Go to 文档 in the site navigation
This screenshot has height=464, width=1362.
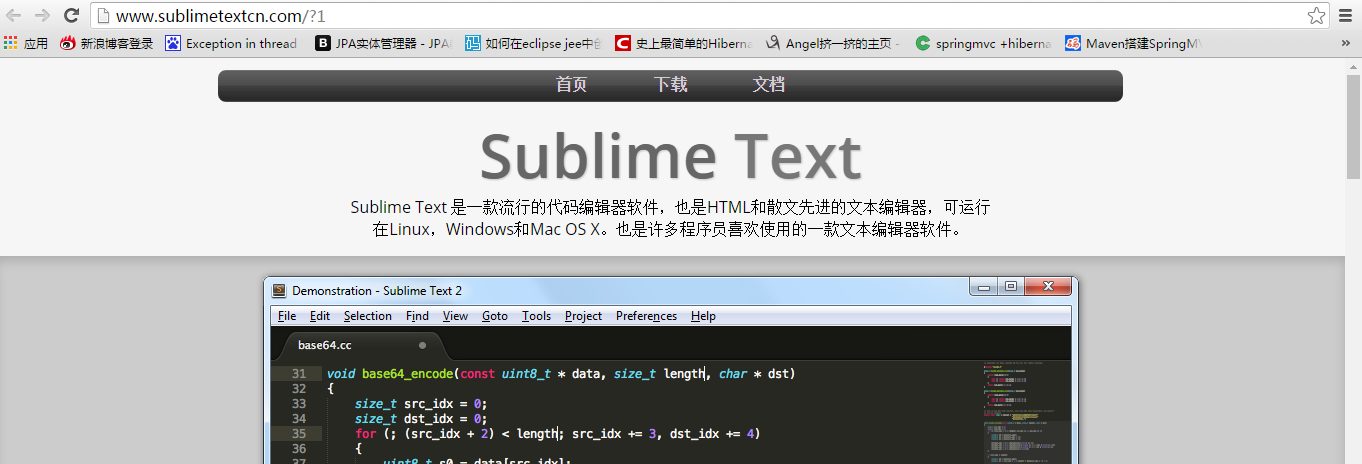[769, 85]
